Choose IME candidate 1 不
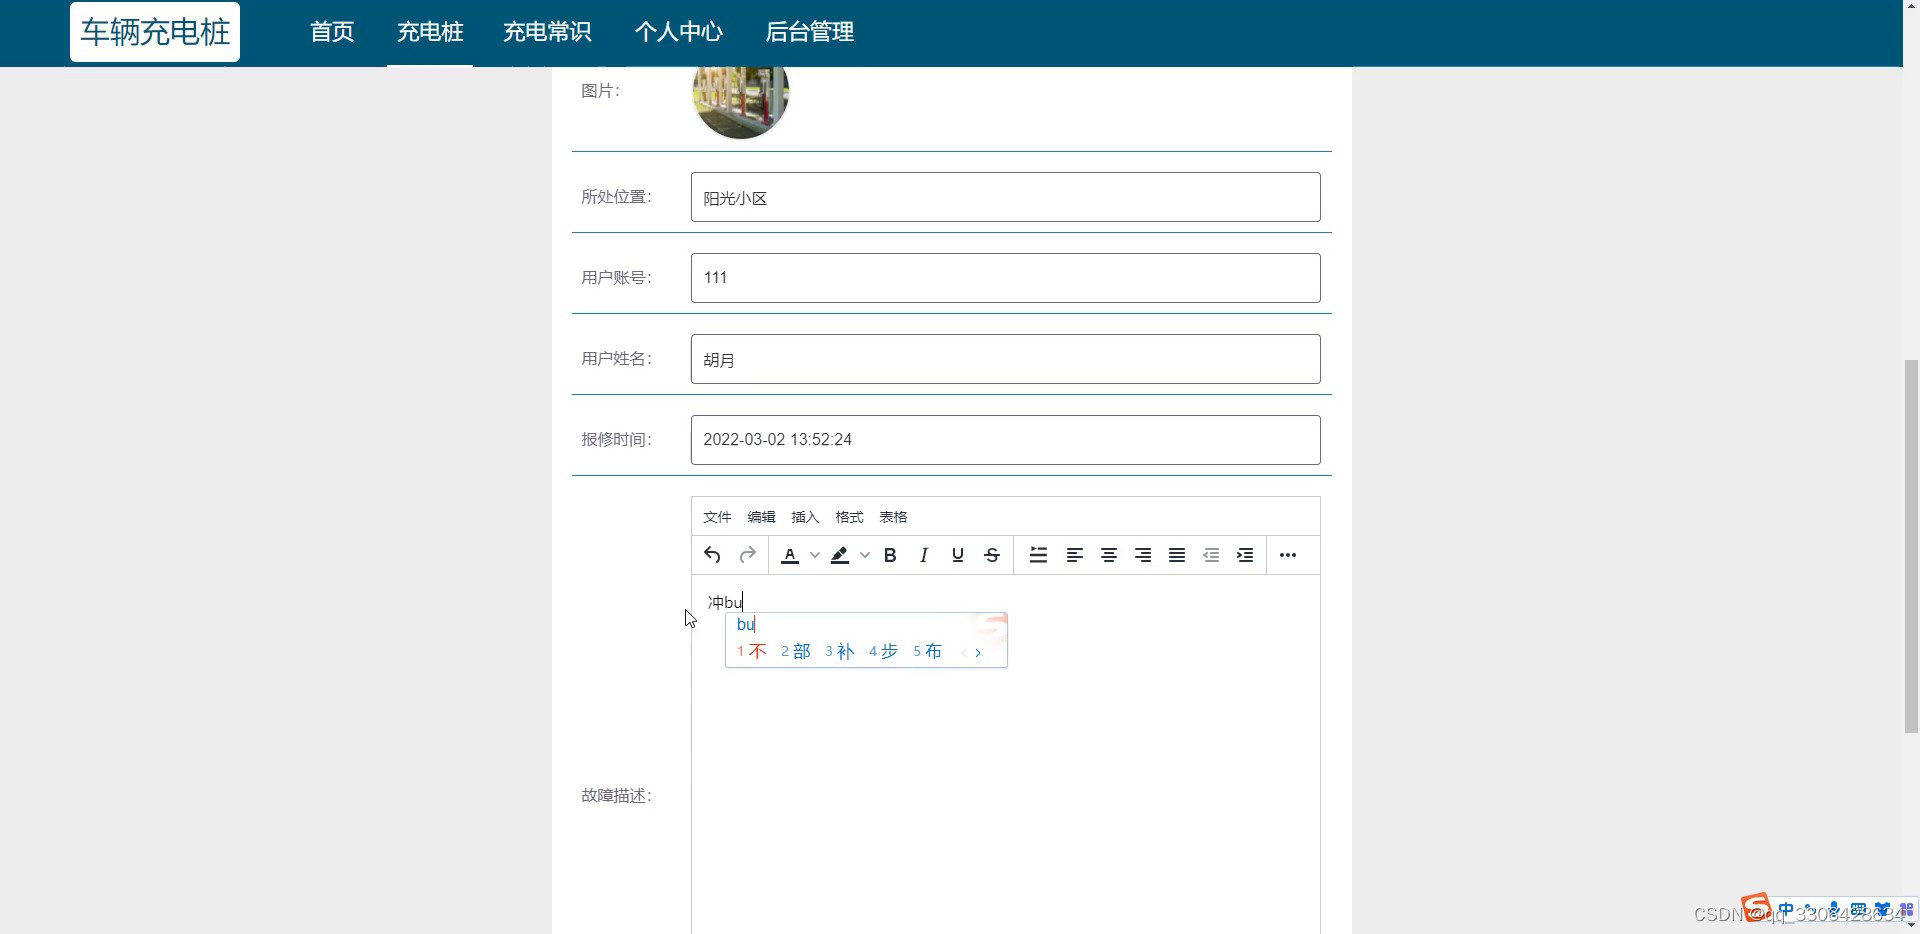This screenshot has width=1920, height=934. (752, 652)
